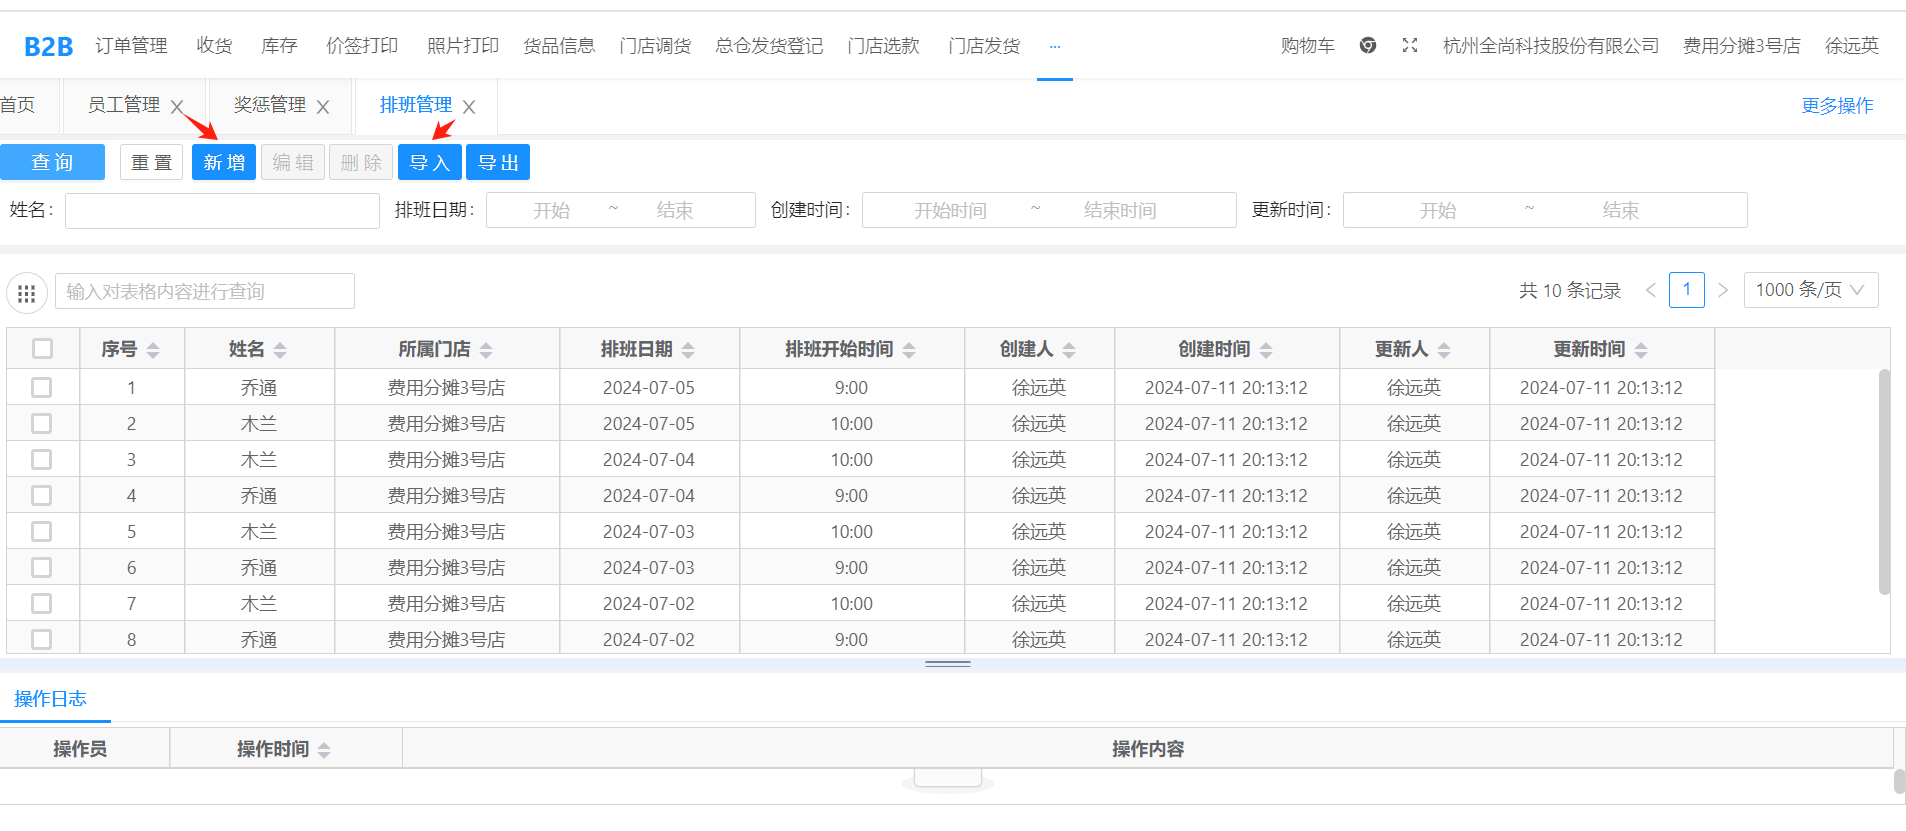Click the theme icon next to 购物车
The width and height of the screenshot is (1906, 831).
(1368, 45)
